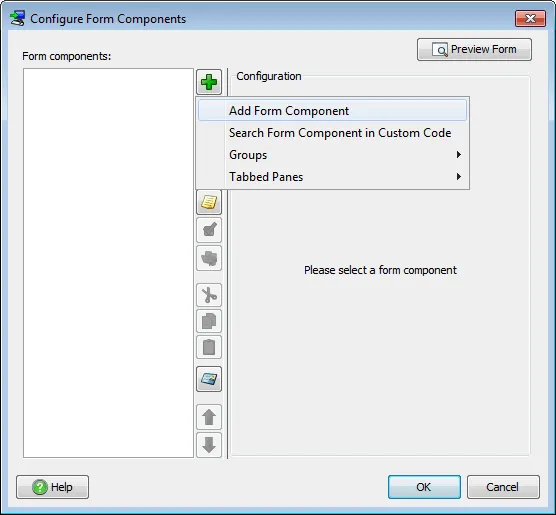The width and height of the screenshot is (556, 515).
Task: Dismiss the dialog with Cancel
Action: 503,487
